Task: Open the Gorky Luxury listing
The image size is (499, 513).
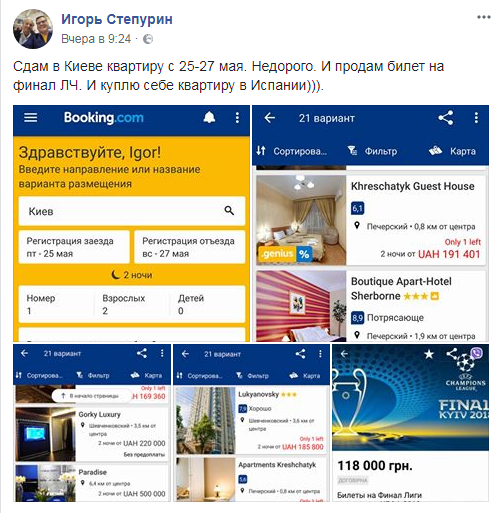Action: coord(92,434)
